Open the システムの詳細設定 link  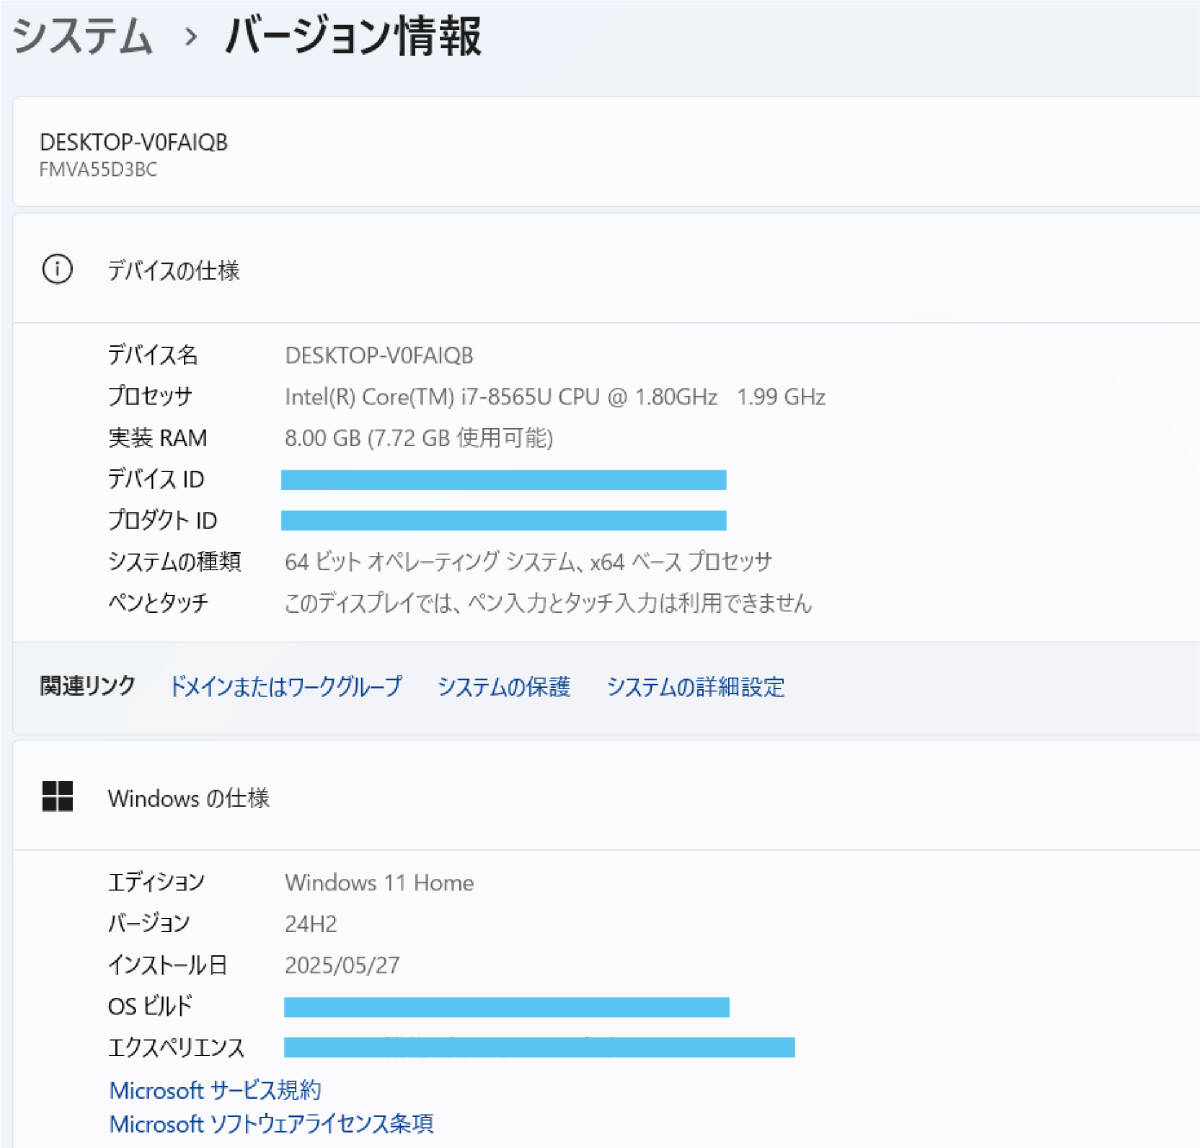696,686
